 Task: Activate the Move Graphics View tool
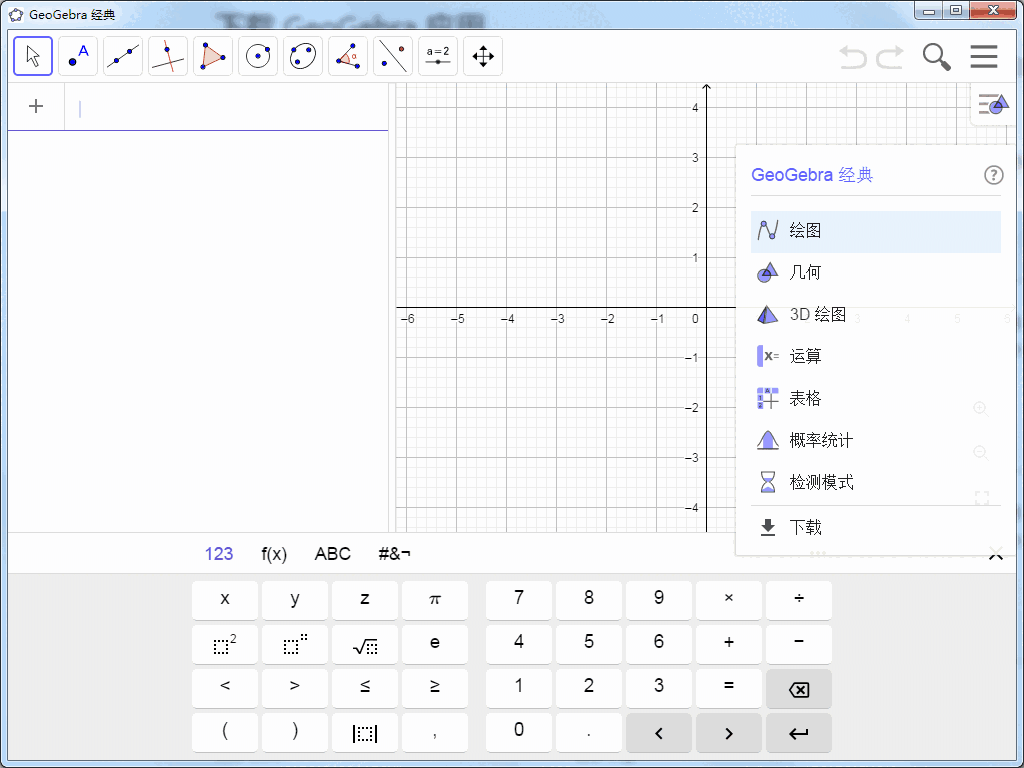pos(482,56)
